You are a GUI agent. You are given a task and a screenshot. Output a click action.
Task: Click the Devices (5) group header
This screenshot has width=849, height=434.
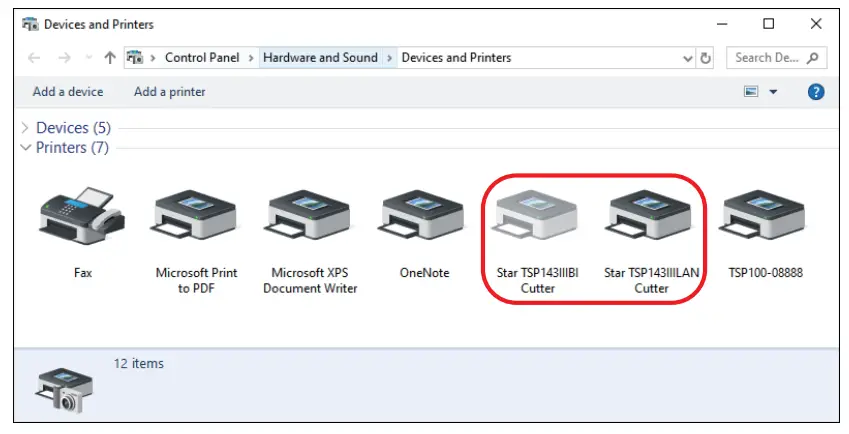tap(73, 128)
